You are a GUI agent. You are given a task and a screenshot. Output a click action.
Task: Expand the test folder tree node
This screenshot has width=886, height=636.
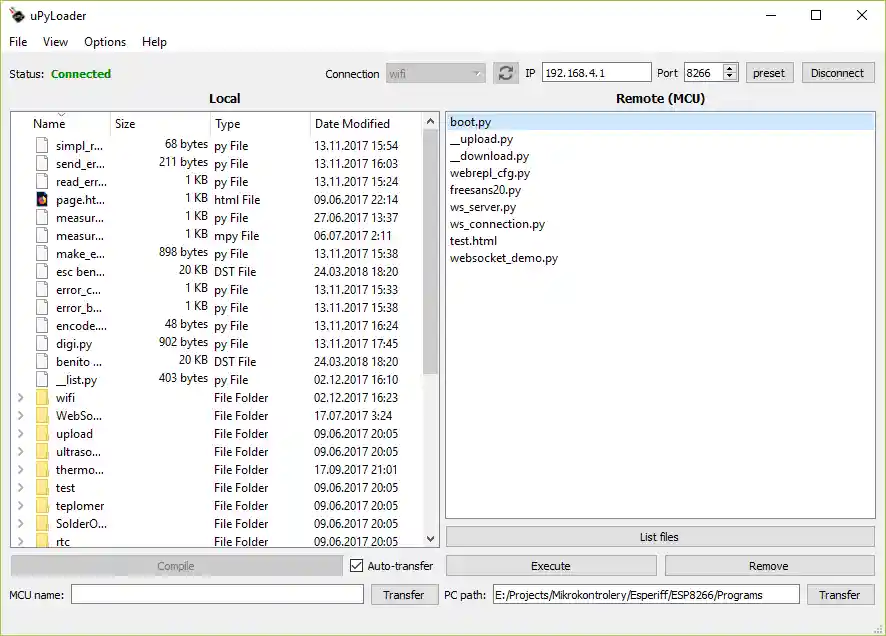click(20, 488)
